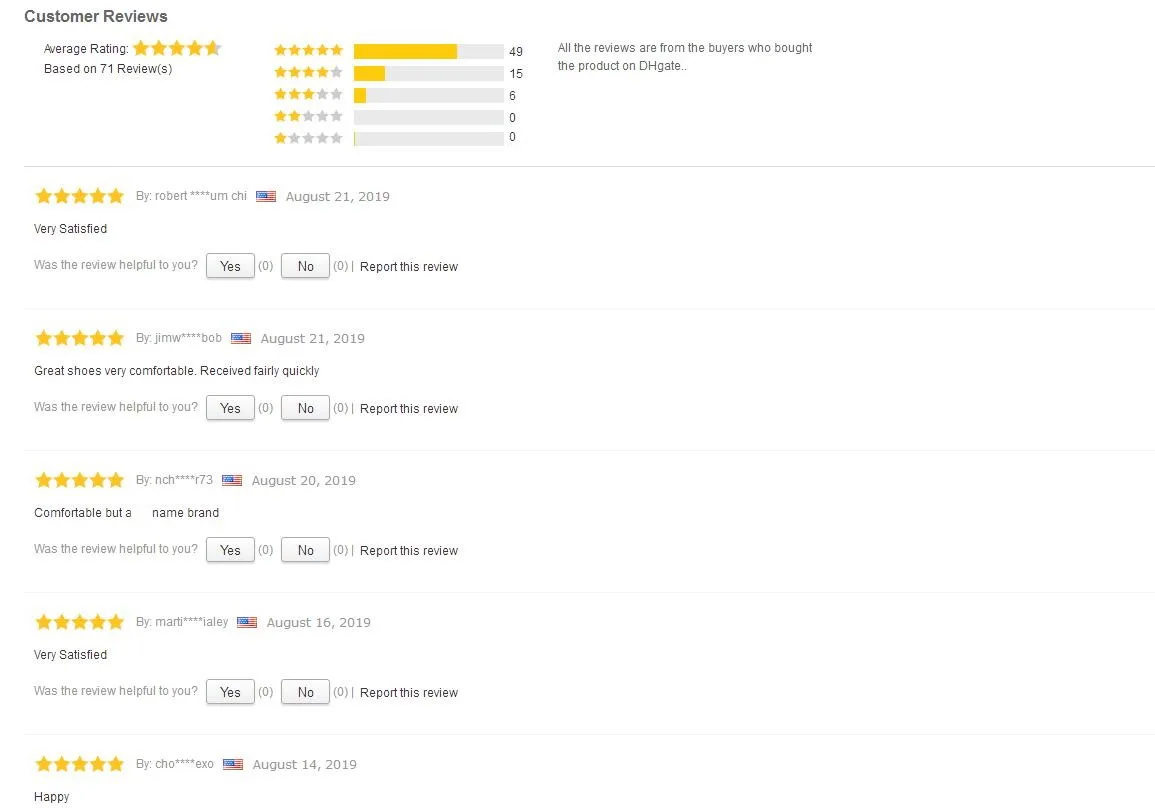Screen dimensions: 1155x808
Task: Click the flag icon next to nch****r73
Action: [x=232, y=480]
